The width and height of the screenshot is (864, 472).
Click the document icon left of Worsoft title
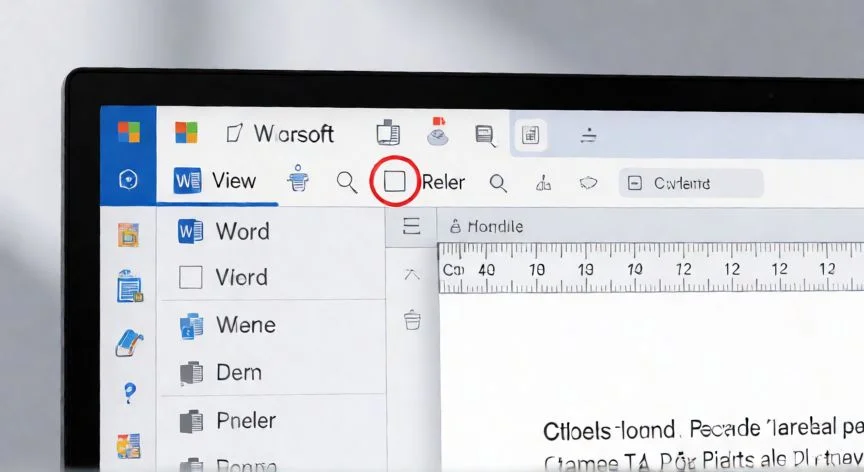235,133
